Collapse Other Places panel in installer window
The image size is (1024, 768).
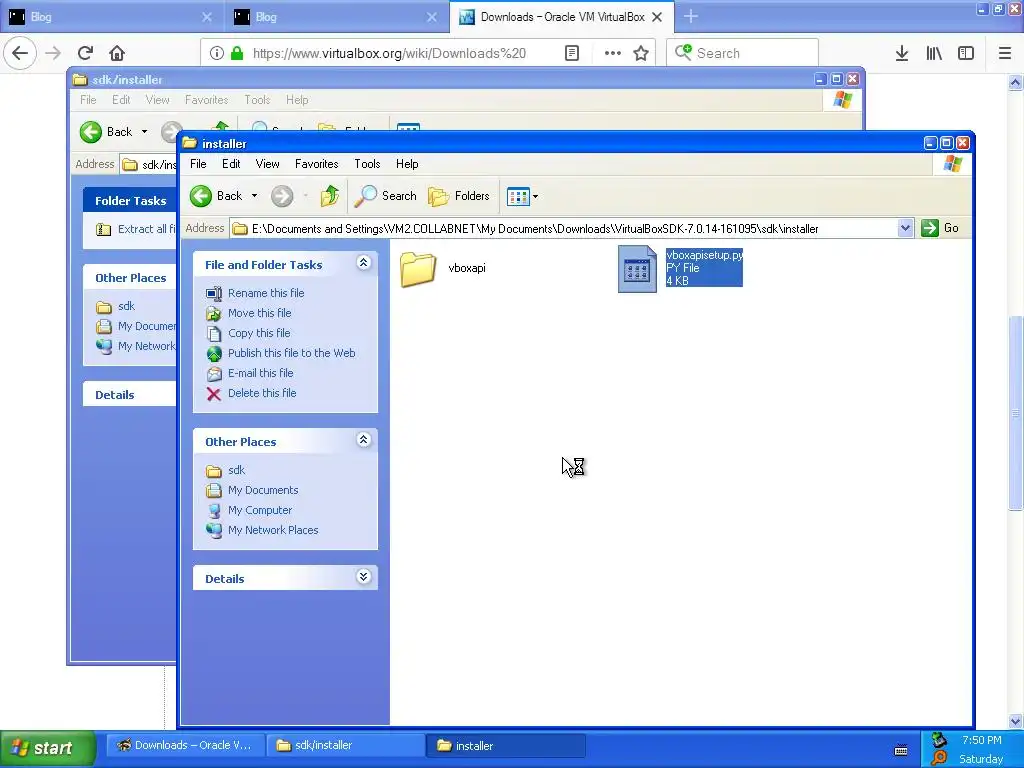pyautogui.click(x=364, y=440)
